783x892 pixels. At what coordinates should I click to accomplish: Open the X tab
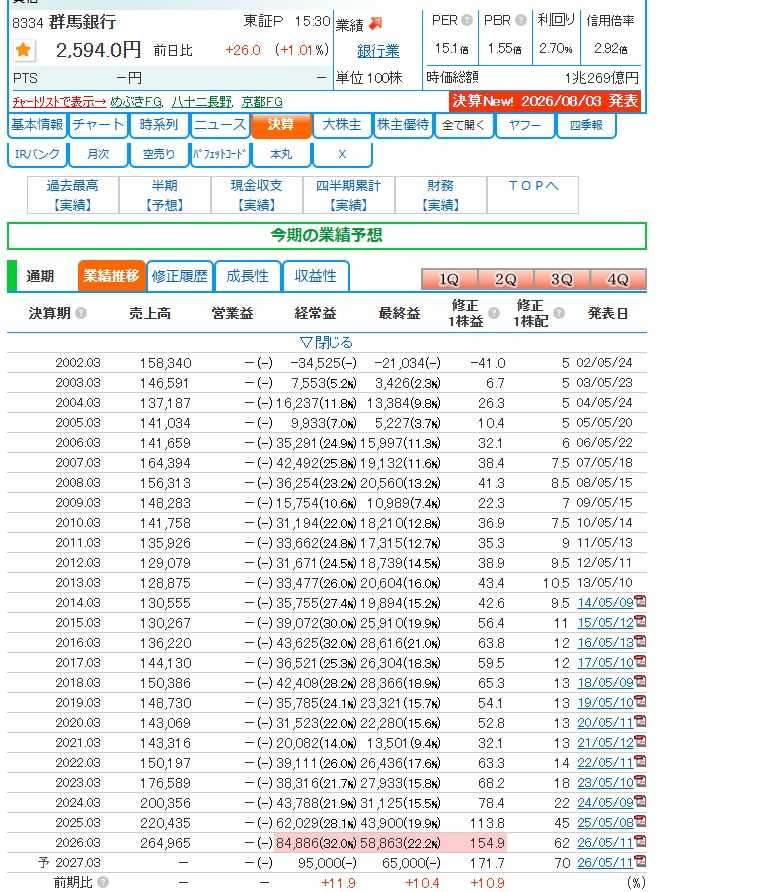pyautogui.click(x=342, y=154)
